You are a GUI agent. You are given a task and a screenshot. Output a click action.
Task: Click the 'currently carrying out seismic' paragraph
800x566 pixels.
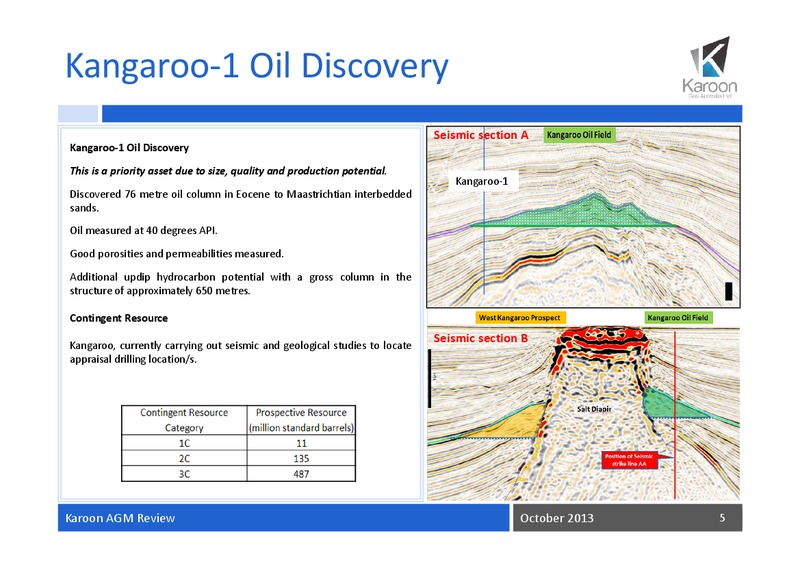[240, 352]
